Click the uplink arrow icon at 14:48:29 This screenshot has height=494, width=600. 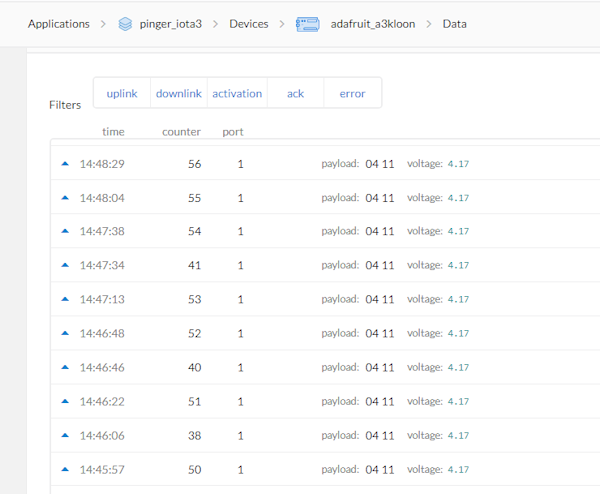[66, 163]
